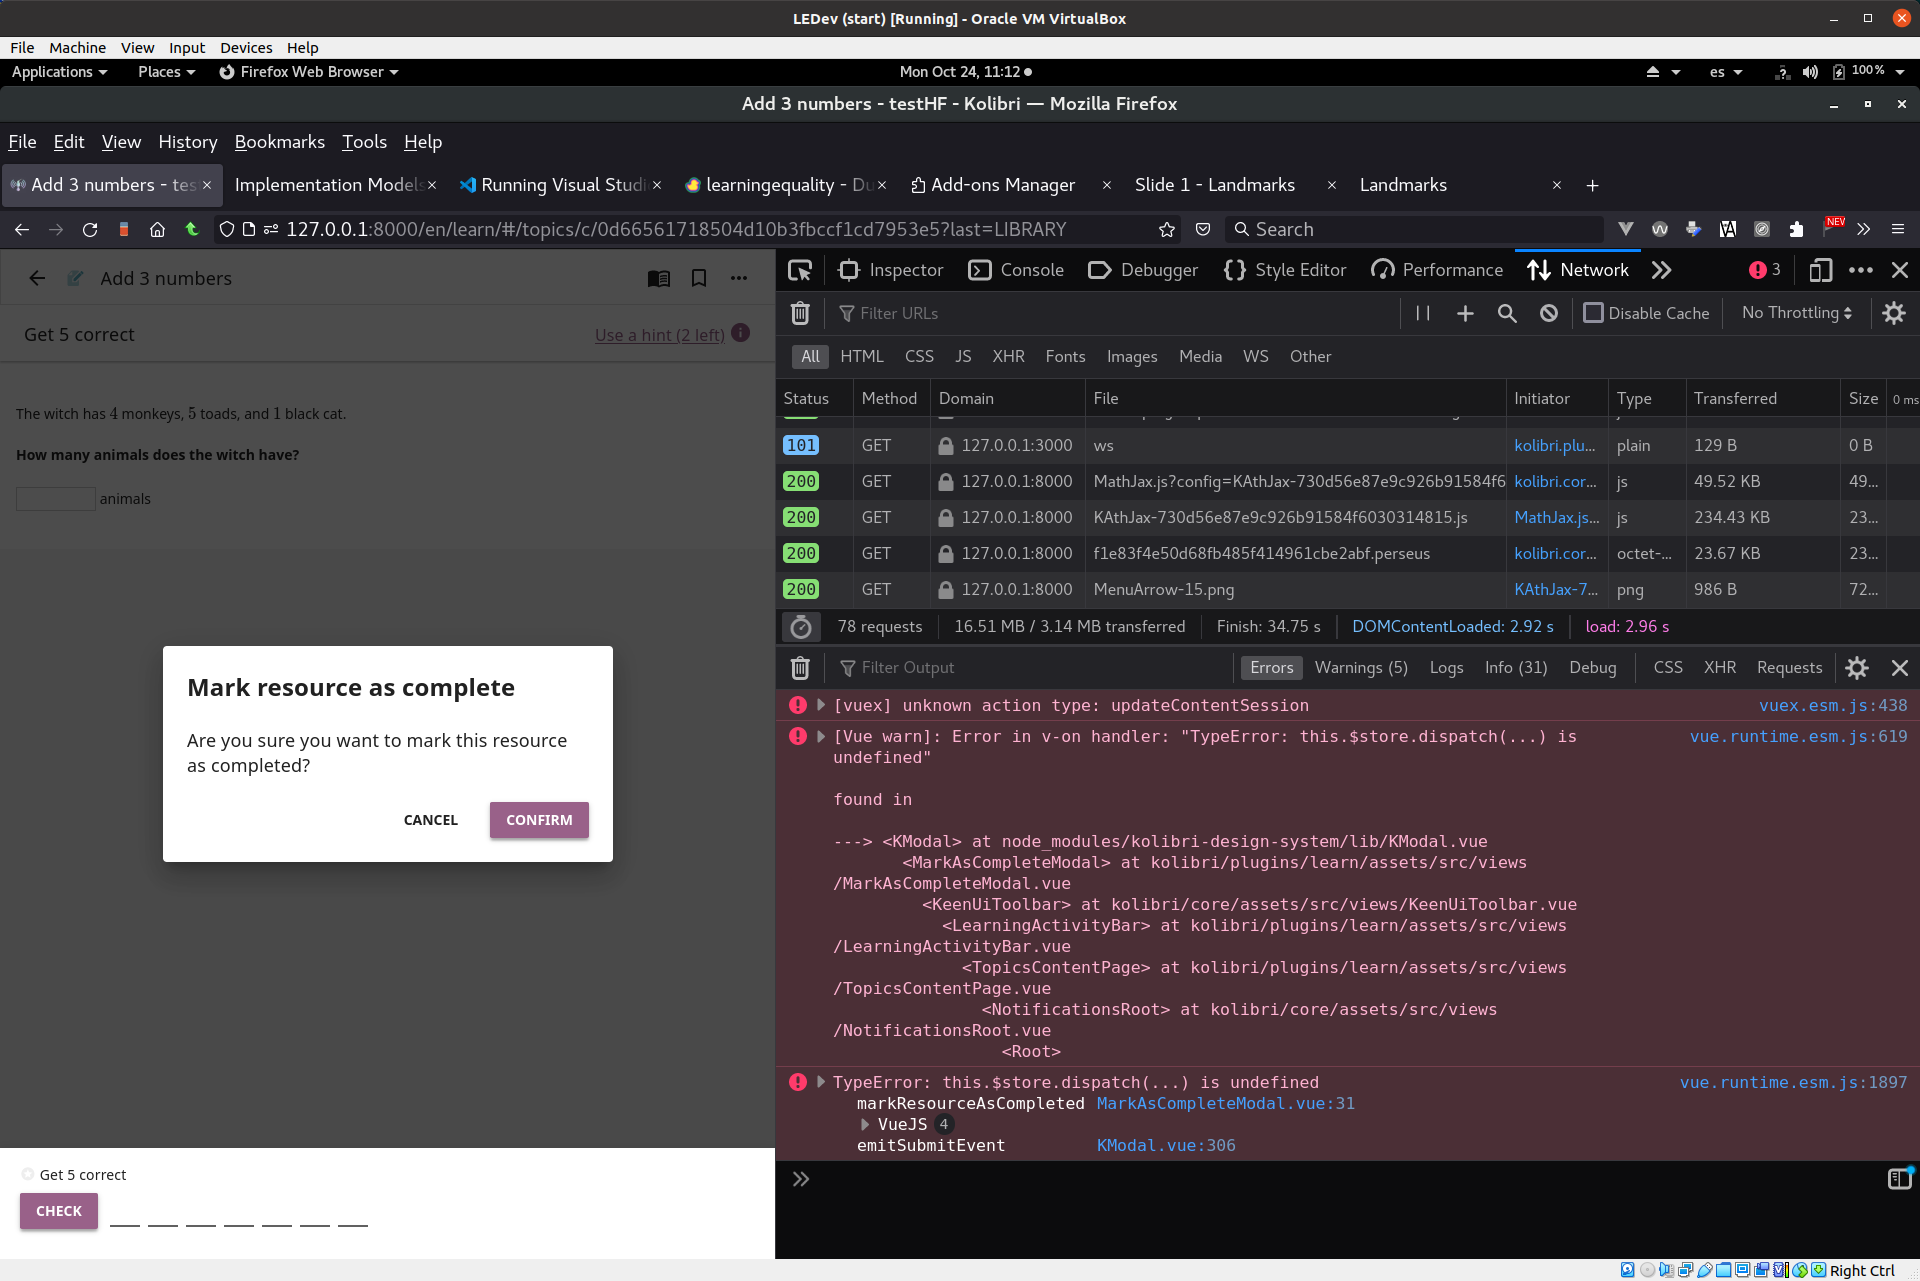The height and width of the screenshot is (1281, 1920).
Task: Click CONFIRM in the mark complete dialog
Action: click(x=538, y=819)
